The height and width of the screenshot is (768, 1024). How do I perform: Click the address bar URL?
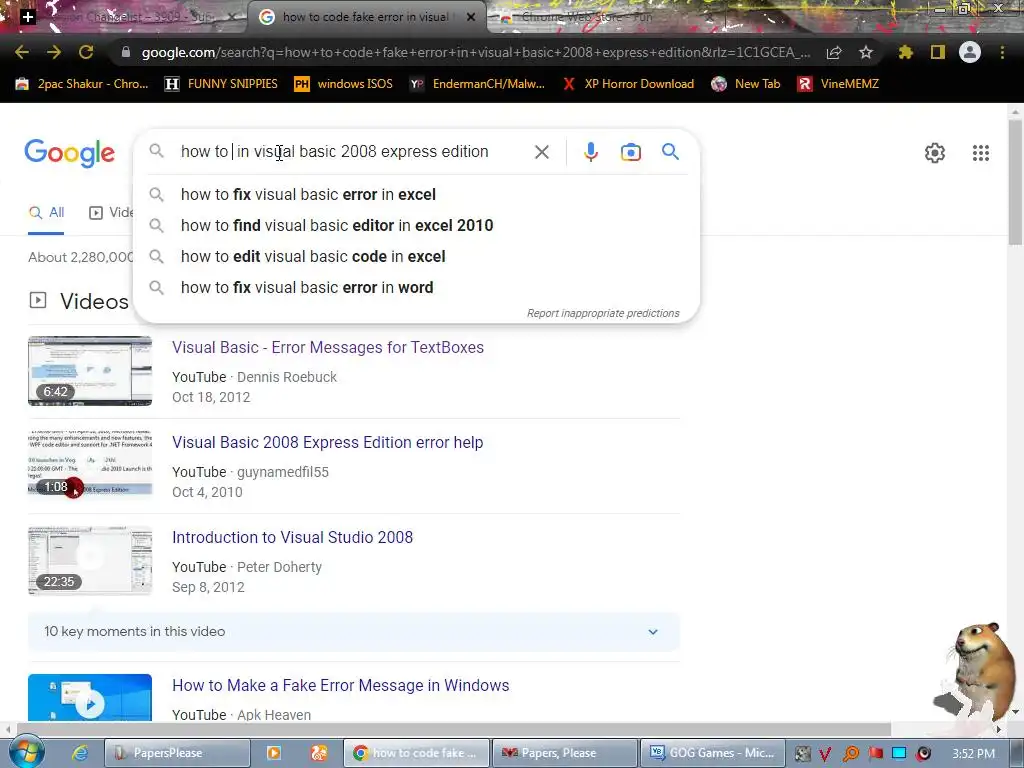476,52
